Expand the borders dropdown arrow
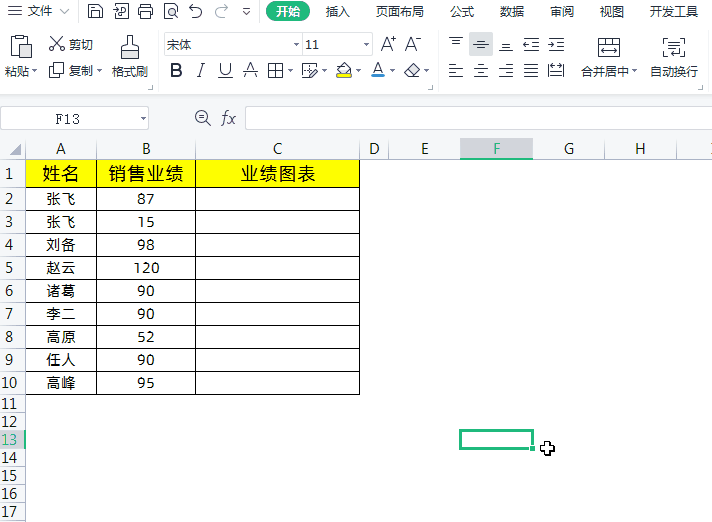Viewport: 712px width, 522px height. [290, 71]
